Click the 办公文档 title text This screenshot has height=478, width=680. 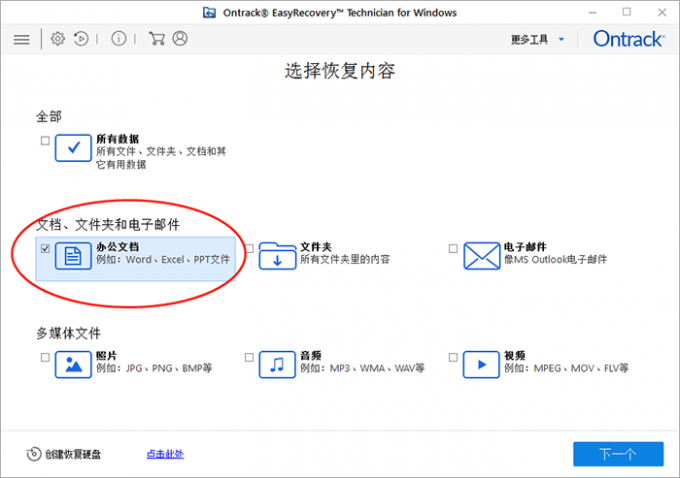pyautogui.click(x=118, y=247)
